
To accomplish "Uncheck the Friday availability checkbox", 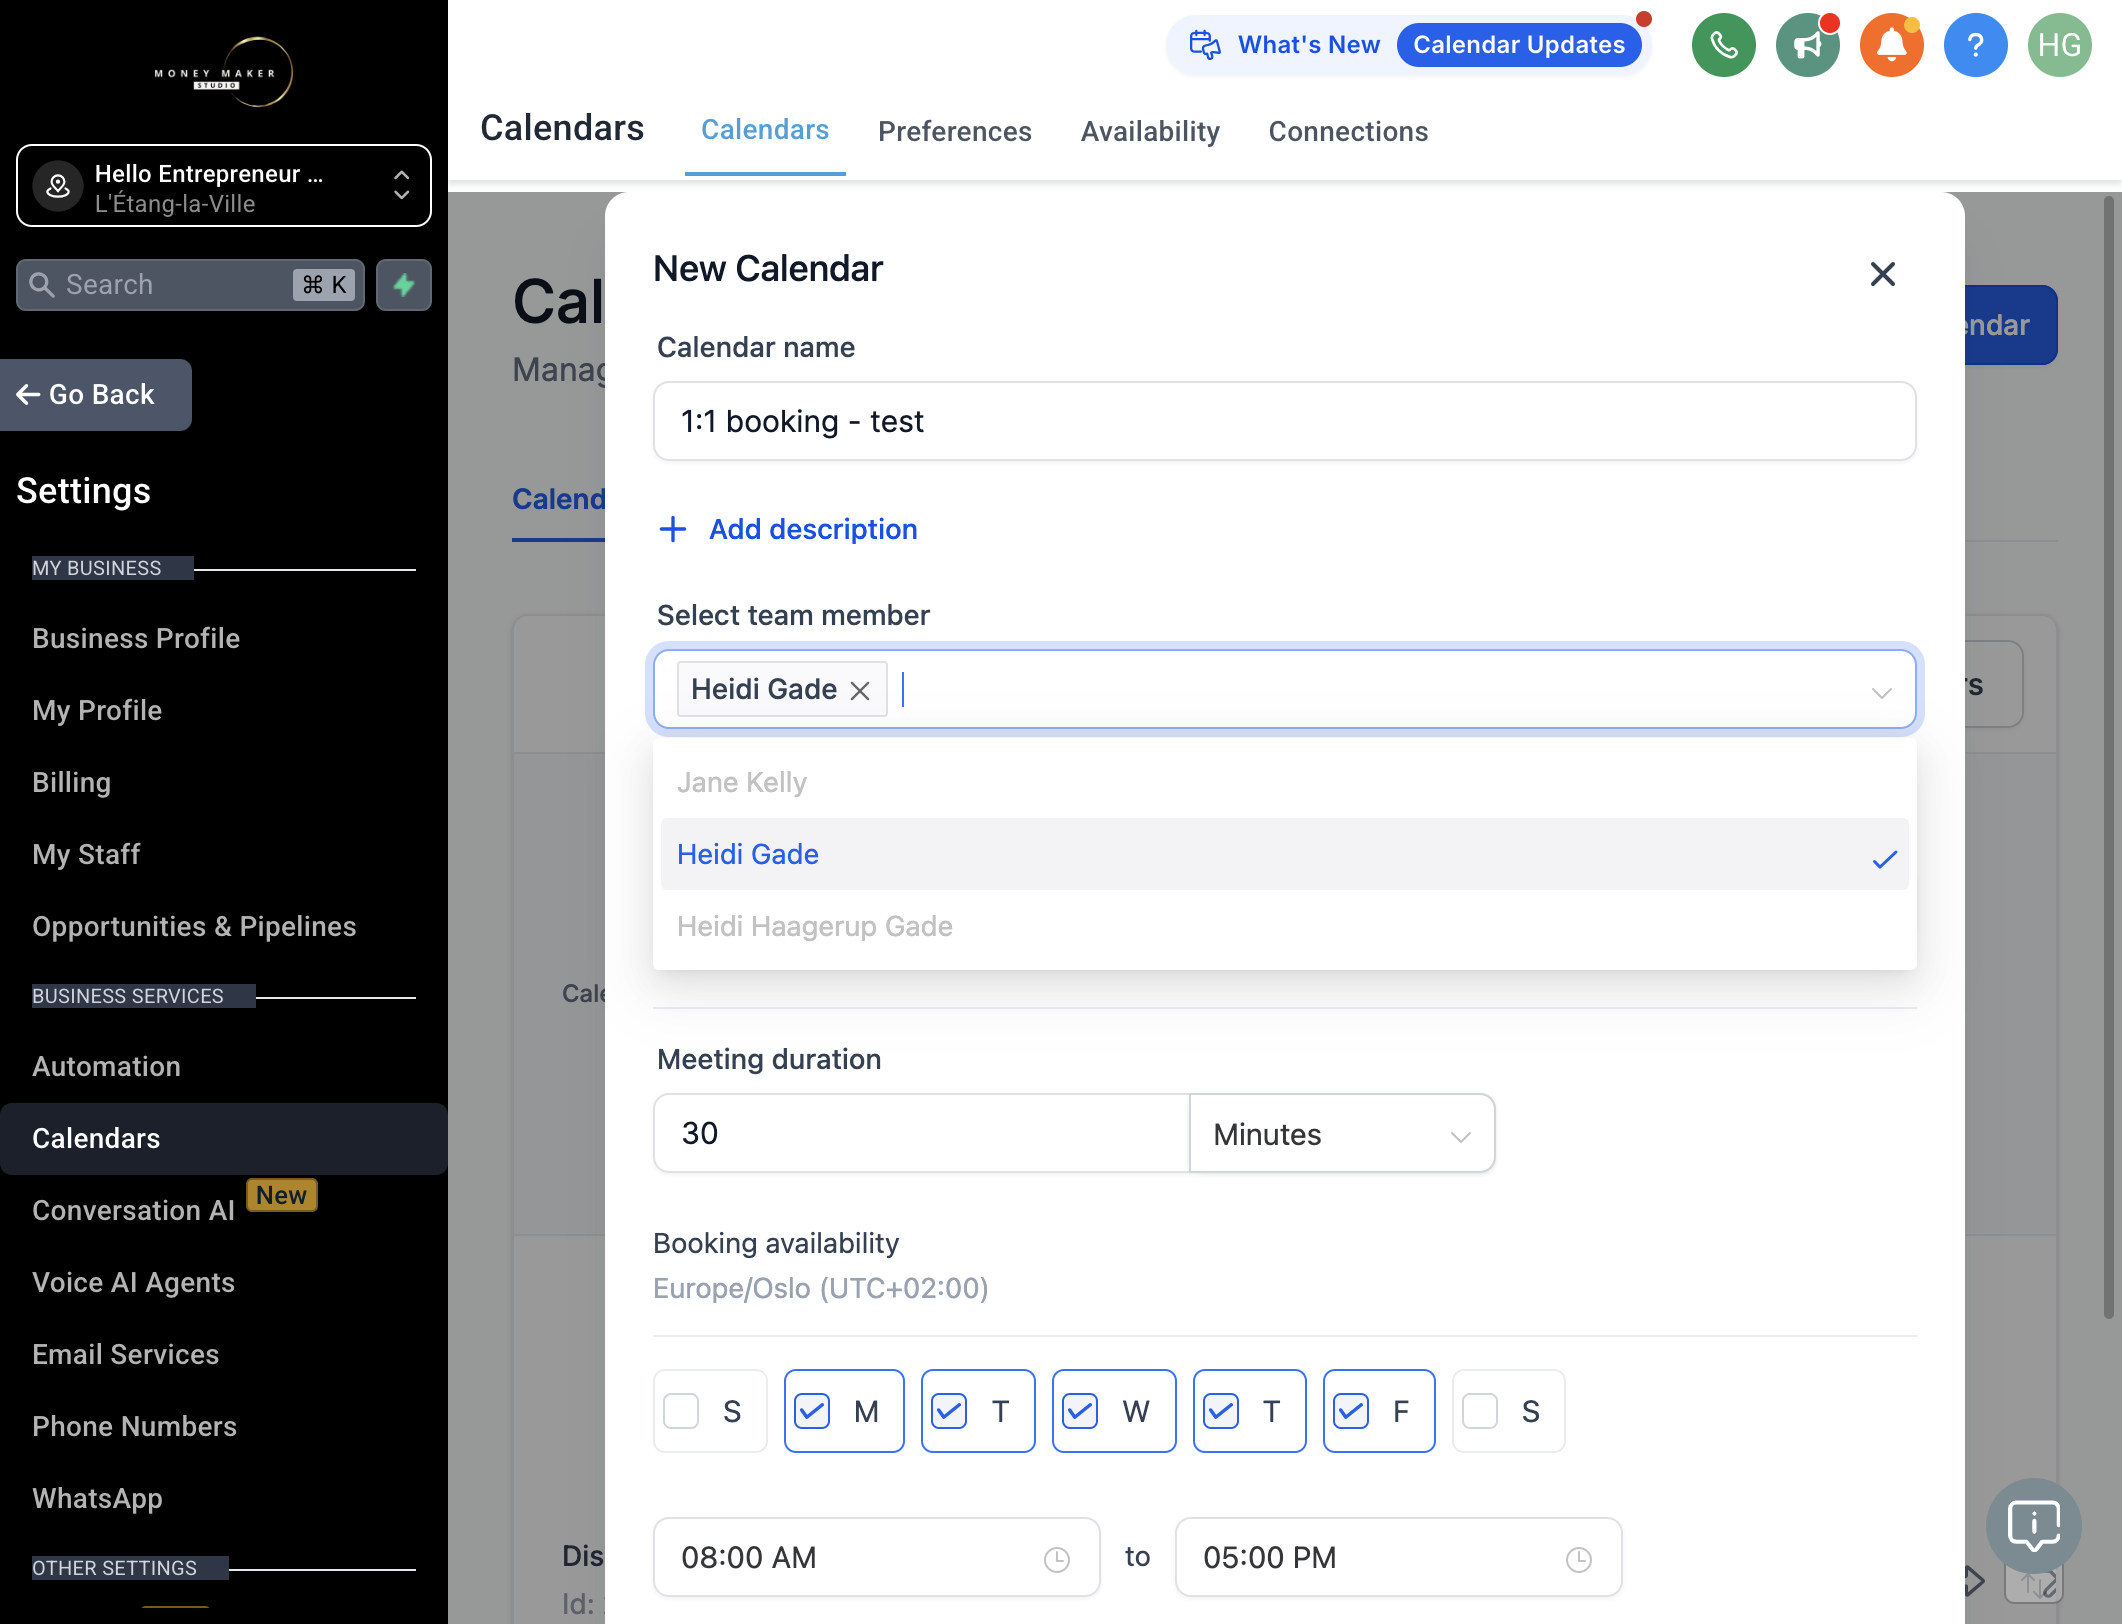I will pyautogui.click(x=1351, y=1411).
